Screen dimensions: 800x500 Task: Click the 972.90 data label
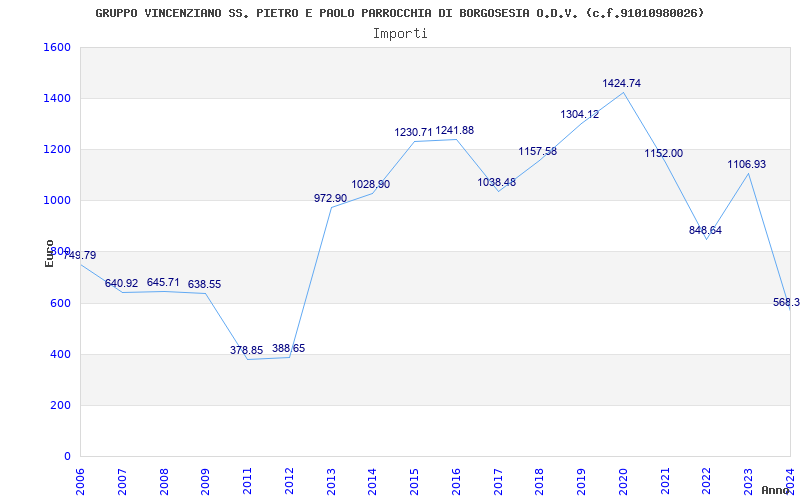tap(330, 198)
